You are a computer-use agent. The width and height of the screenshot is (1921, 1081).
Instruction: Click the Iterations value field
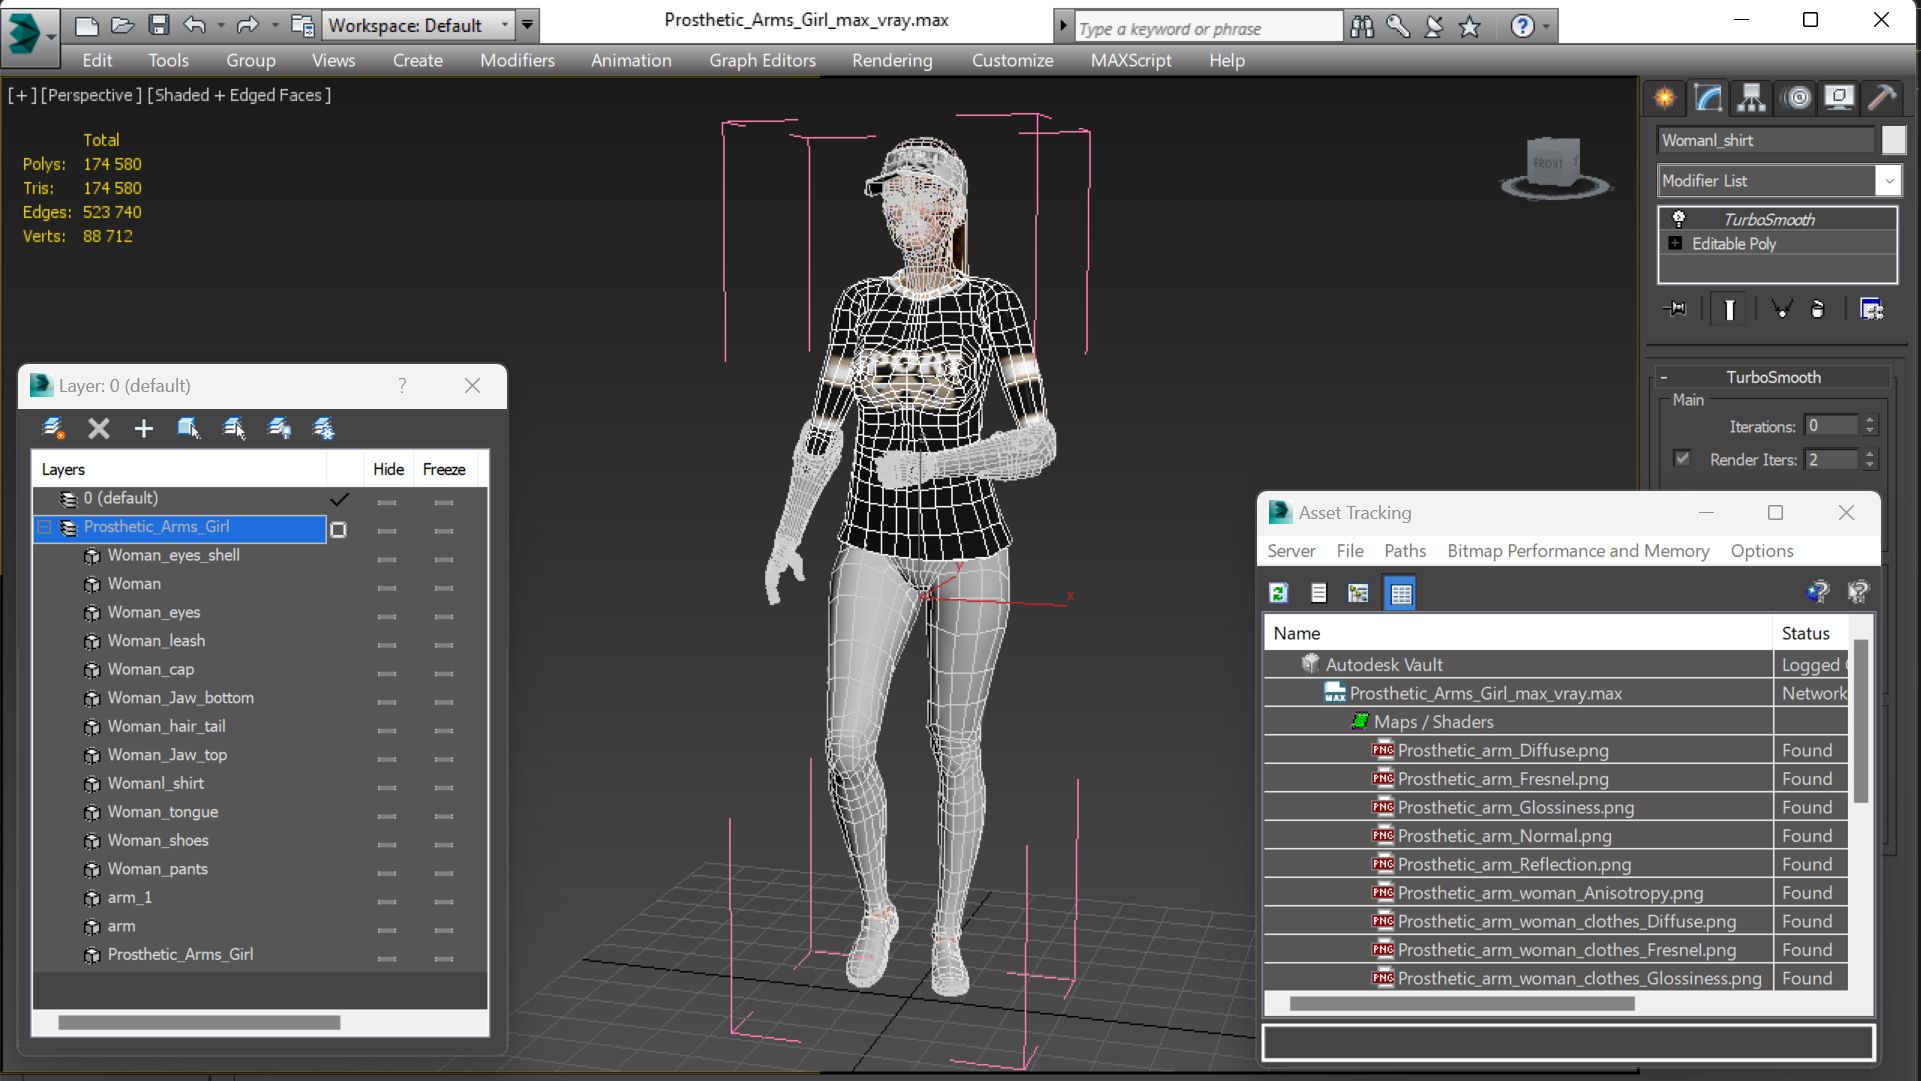click(1831, 426)
